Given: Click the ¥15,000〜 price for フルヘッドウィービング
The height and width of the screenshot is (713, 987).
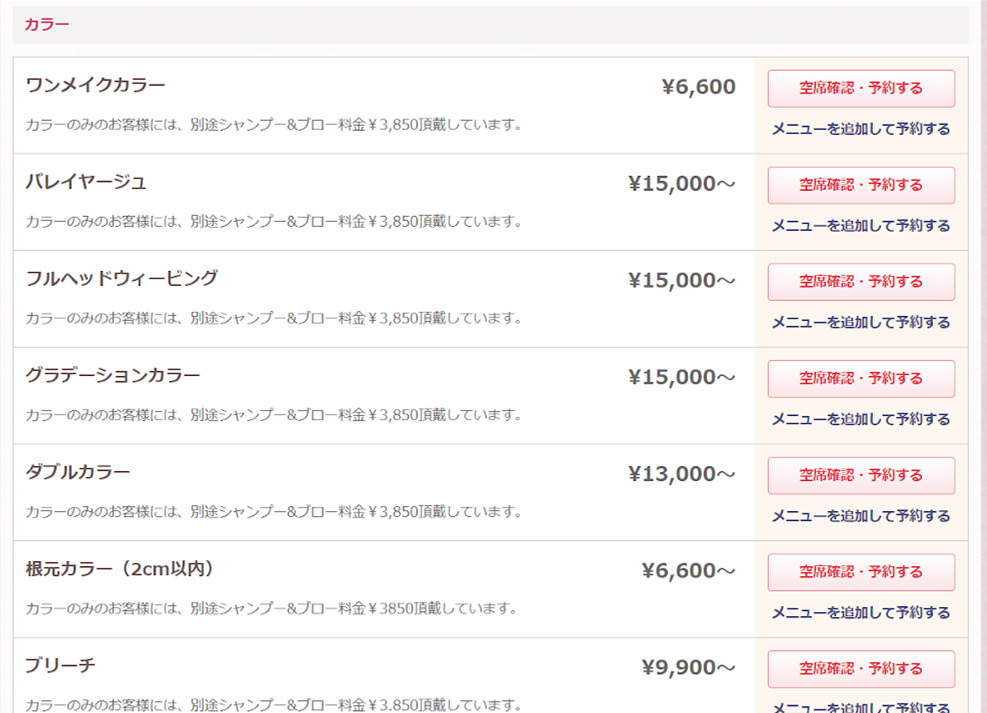Looking at the screenshot, I should 681,281.
